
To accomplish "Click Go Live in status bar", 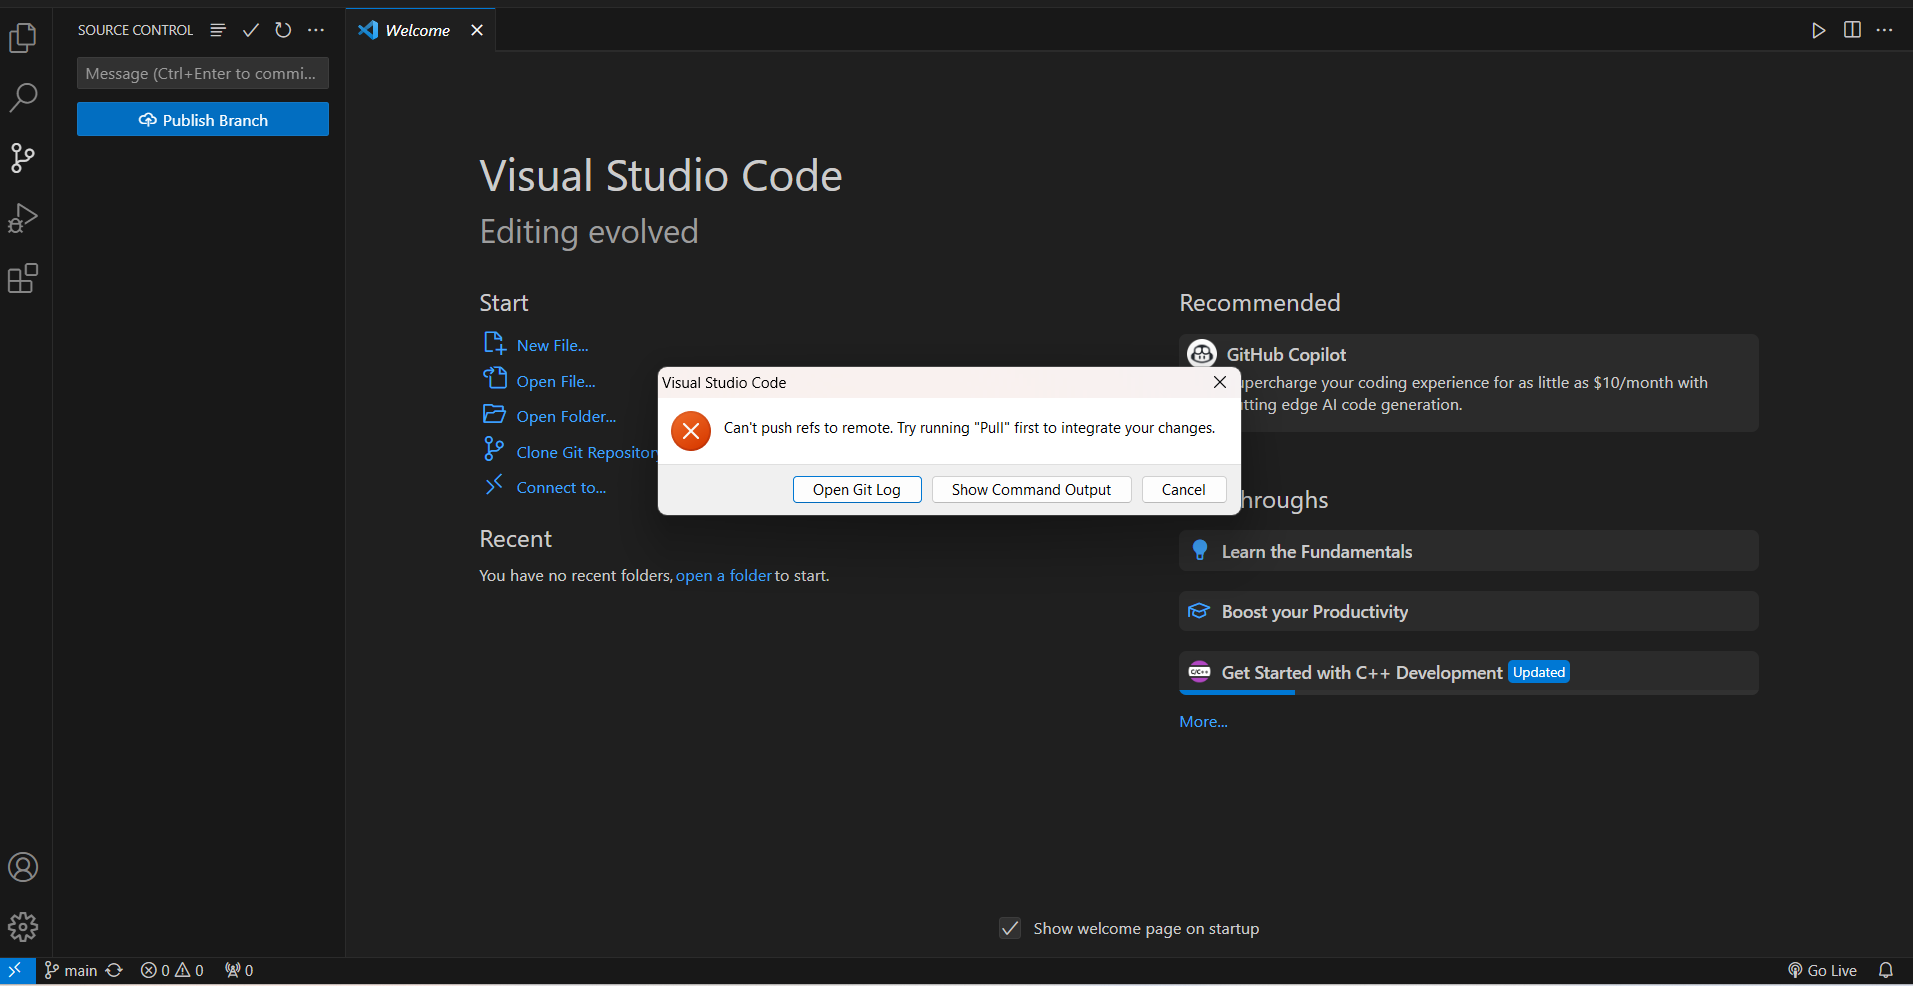I will tap(1822, 970).
